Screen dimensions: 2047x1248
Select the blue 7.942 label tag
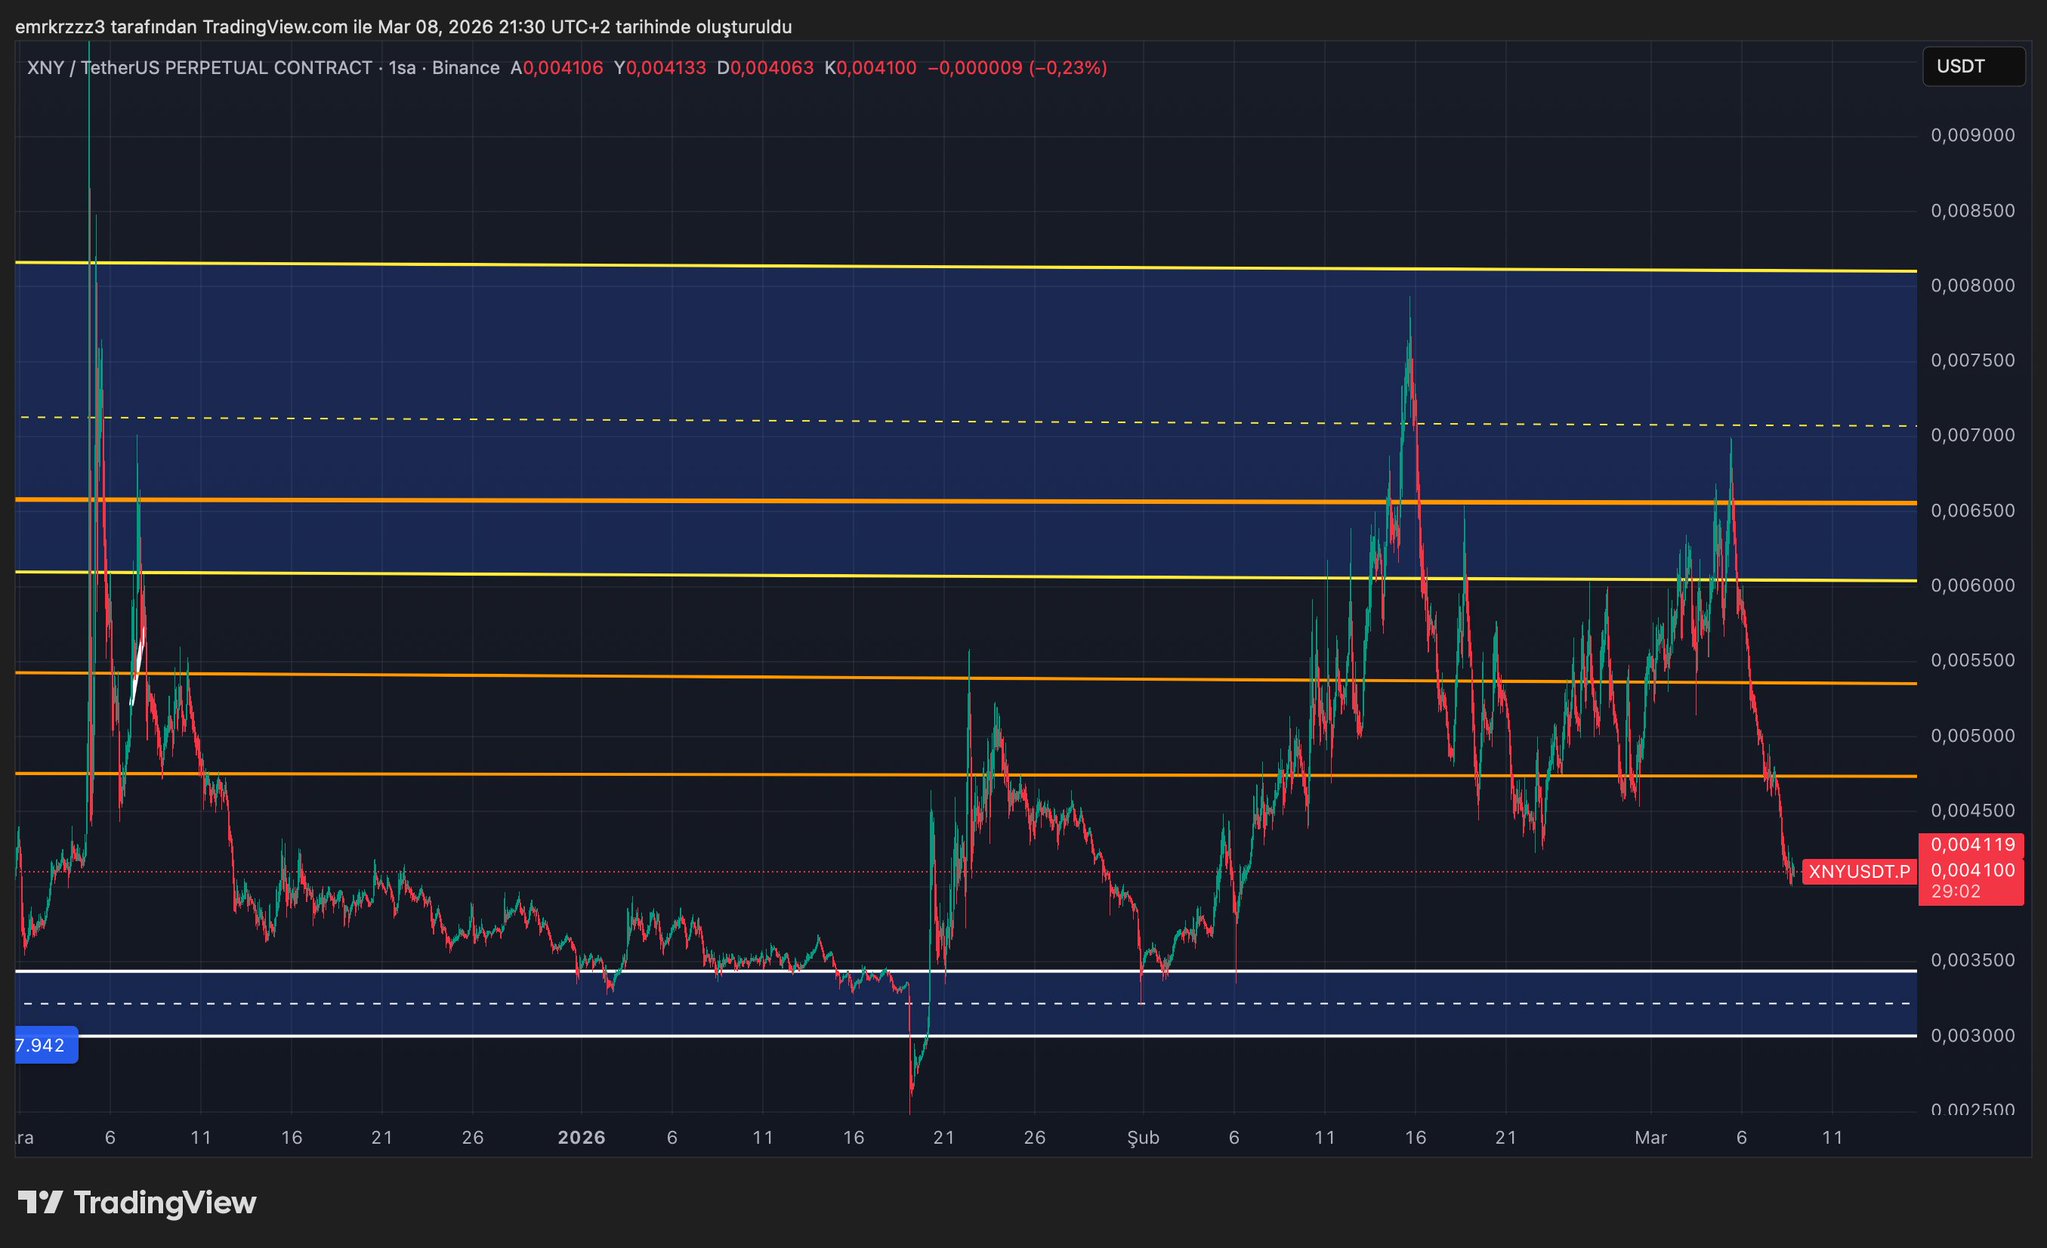click(x=44, y=1046)
